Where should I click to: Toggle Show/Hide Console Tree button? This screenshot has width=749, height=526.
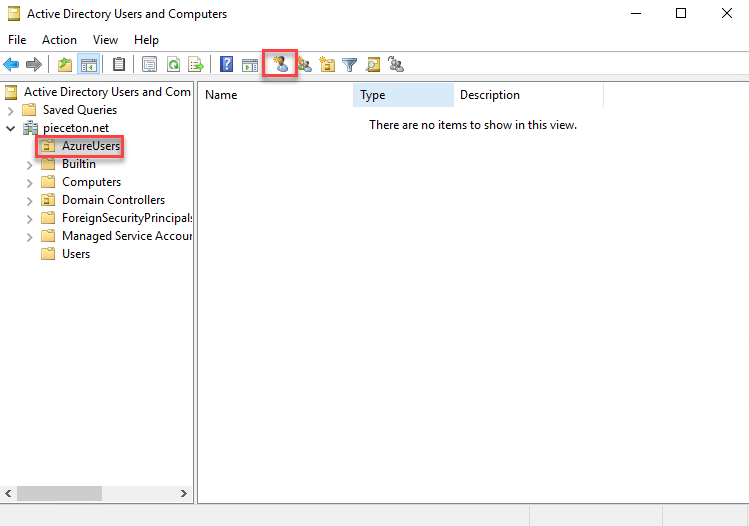(89, 64)
